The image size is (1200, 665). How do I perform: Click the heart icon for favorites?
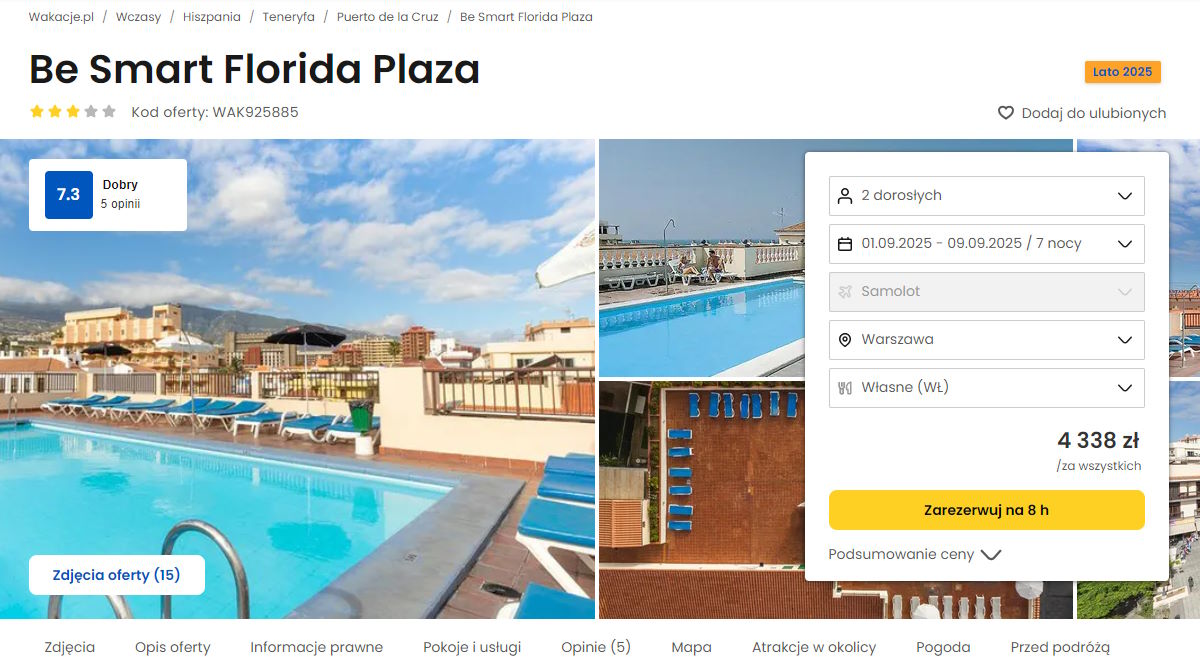1006,113
